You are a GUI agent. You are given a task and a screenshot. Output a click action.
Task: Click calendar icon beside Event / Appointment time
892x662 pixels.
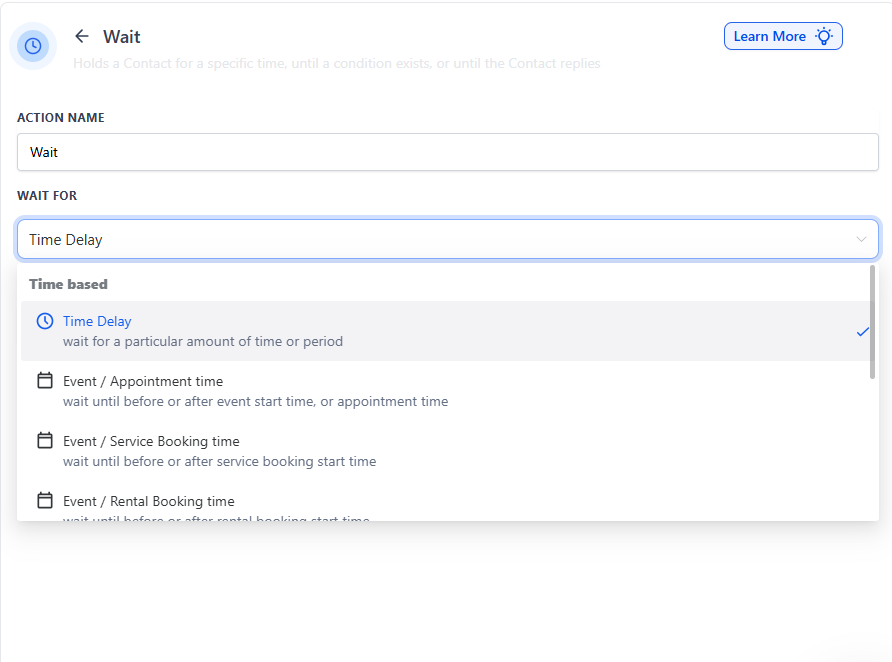coord(45,381)
